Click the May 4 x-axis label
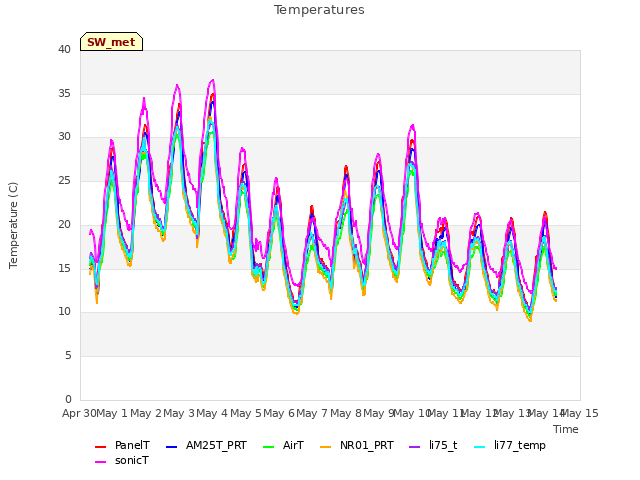This screenshot has width=640, height=480. coord(212,413)
